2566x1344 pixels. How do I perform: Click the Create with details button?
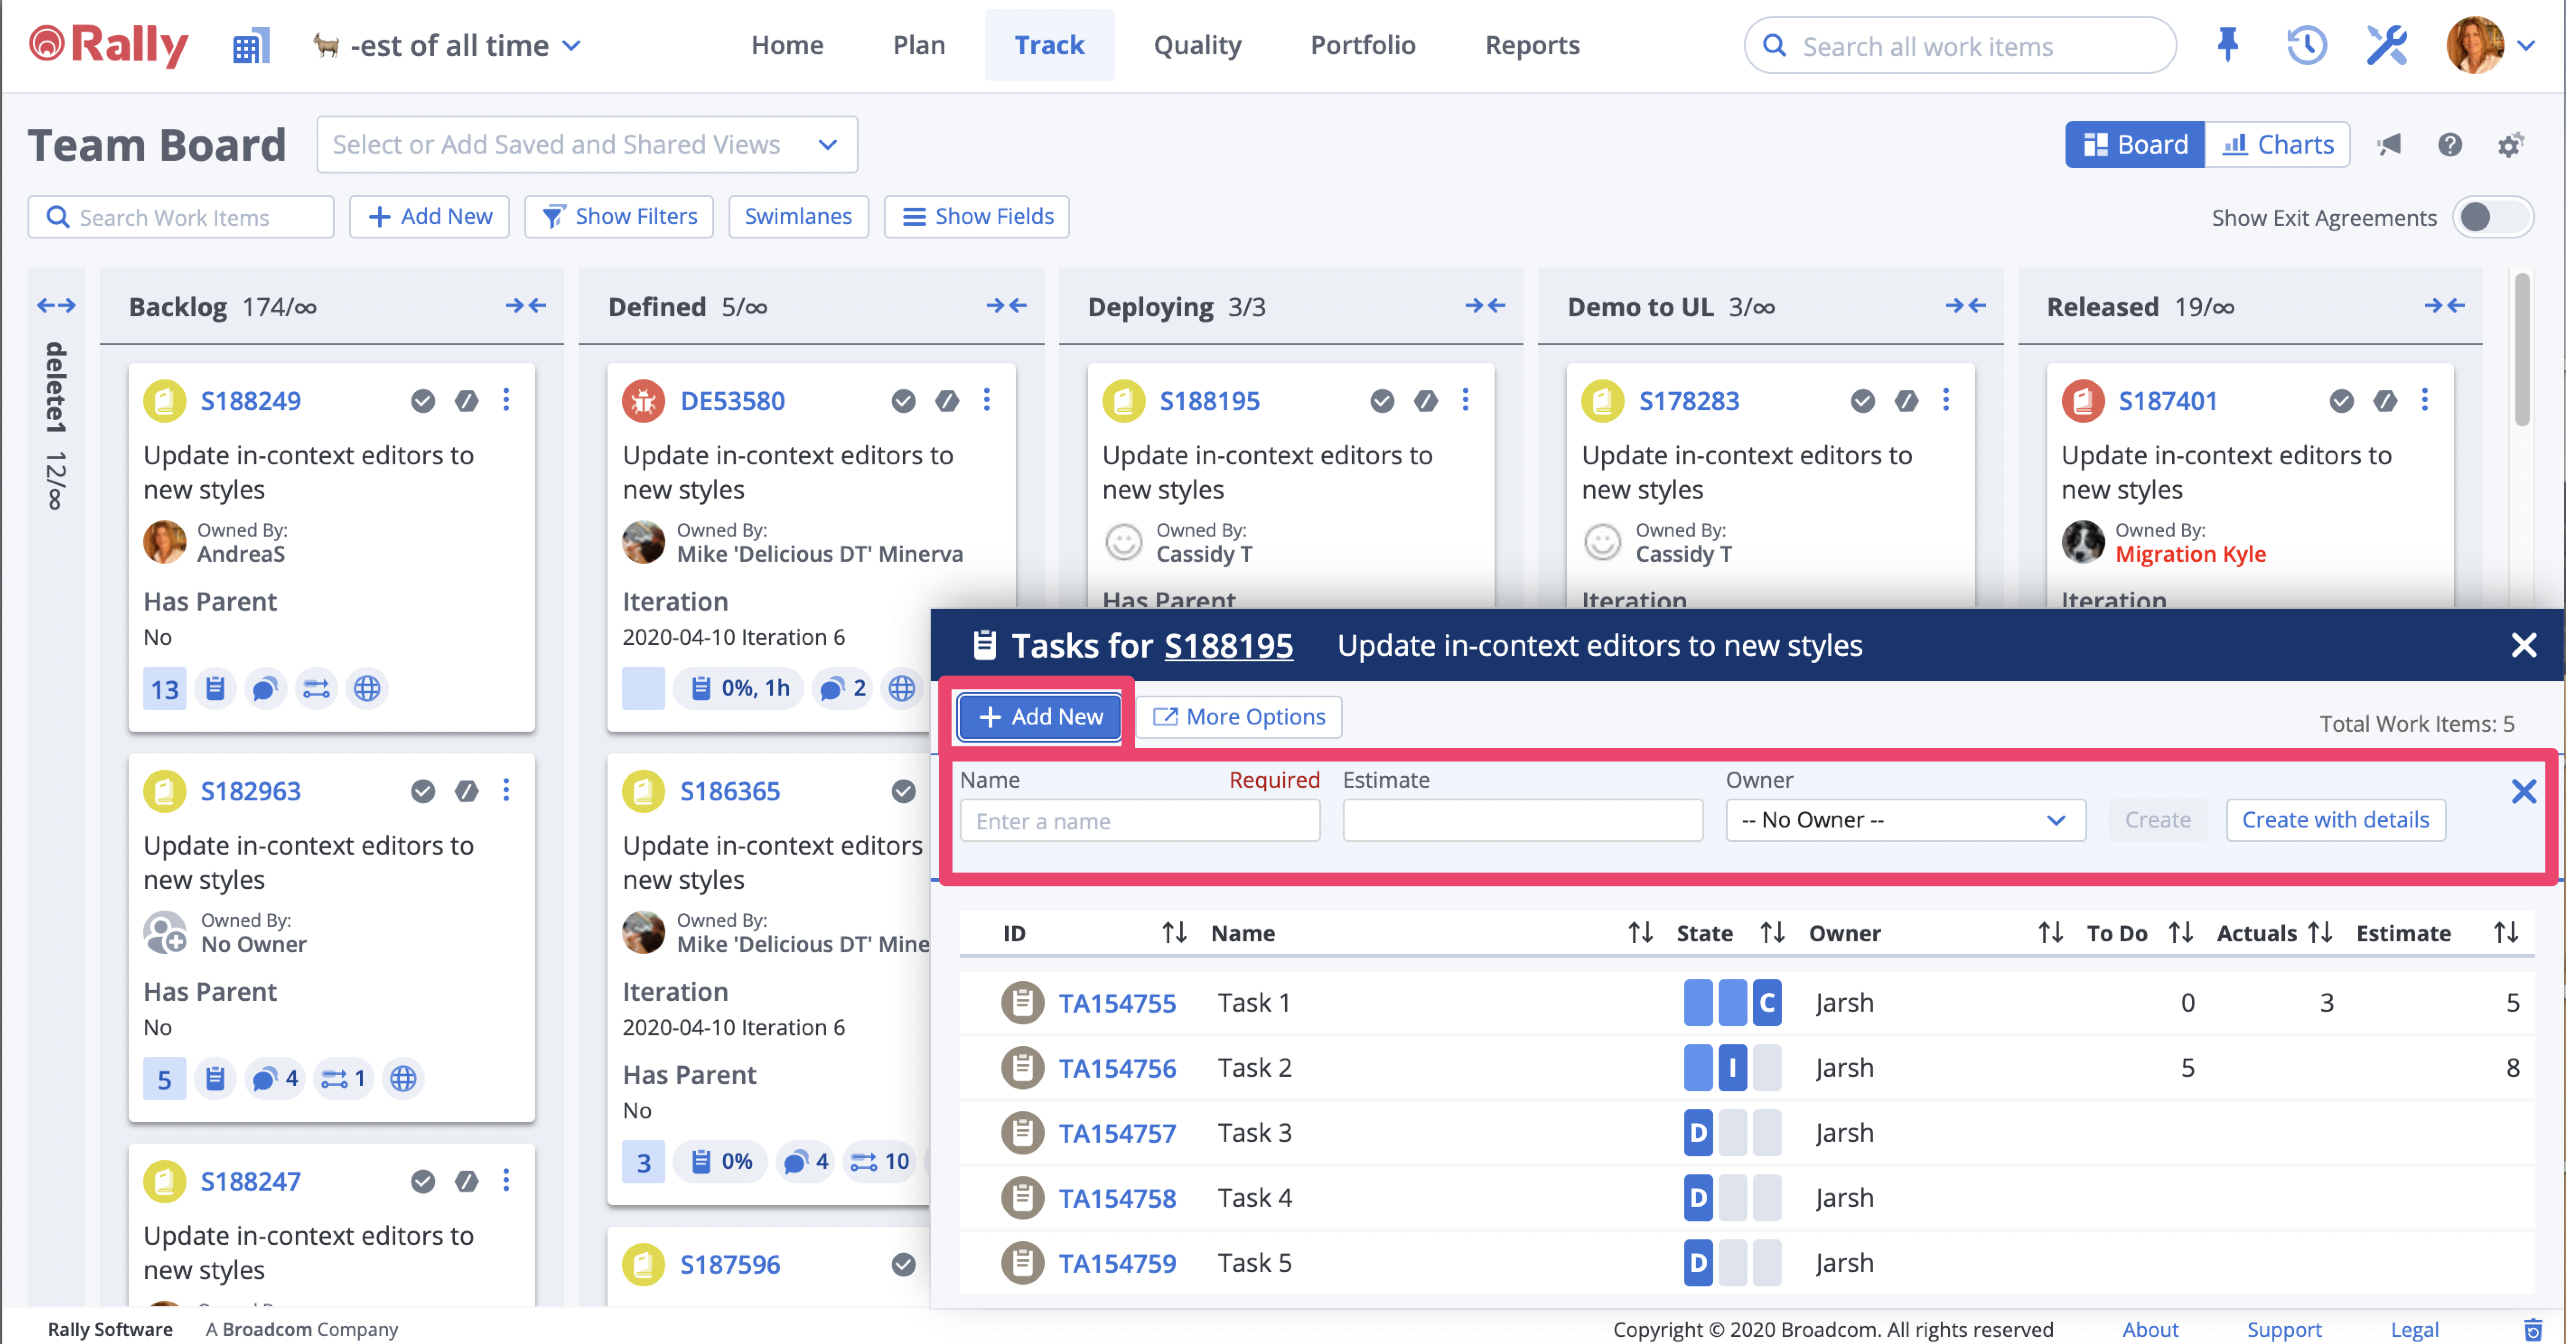(x=2334, y=820)
